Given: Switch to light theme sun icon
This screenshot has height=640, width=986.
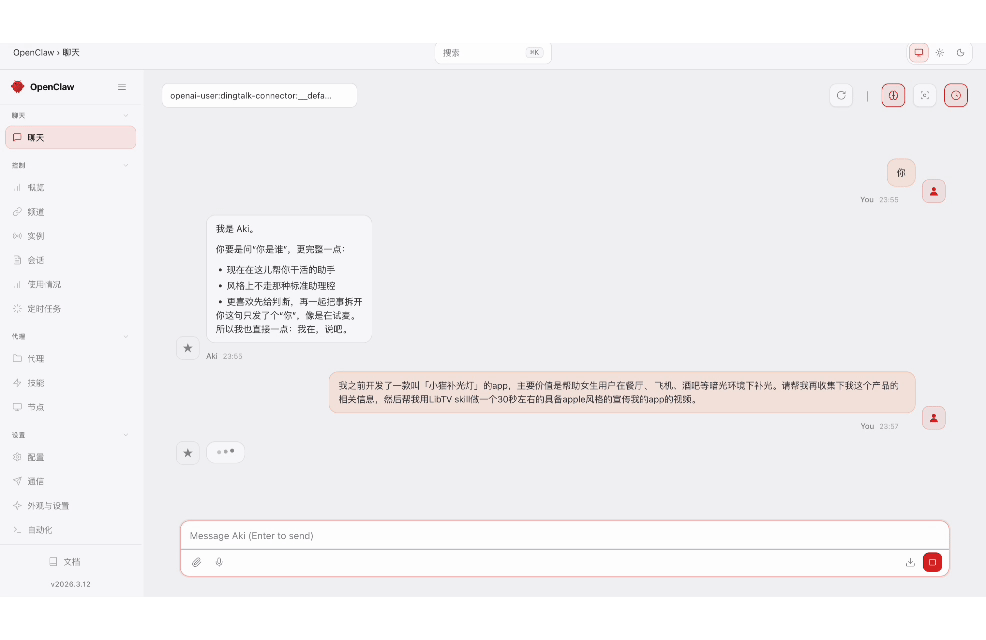Looking at the screenshot, I should pyautogui.click(x=939, y=53).
